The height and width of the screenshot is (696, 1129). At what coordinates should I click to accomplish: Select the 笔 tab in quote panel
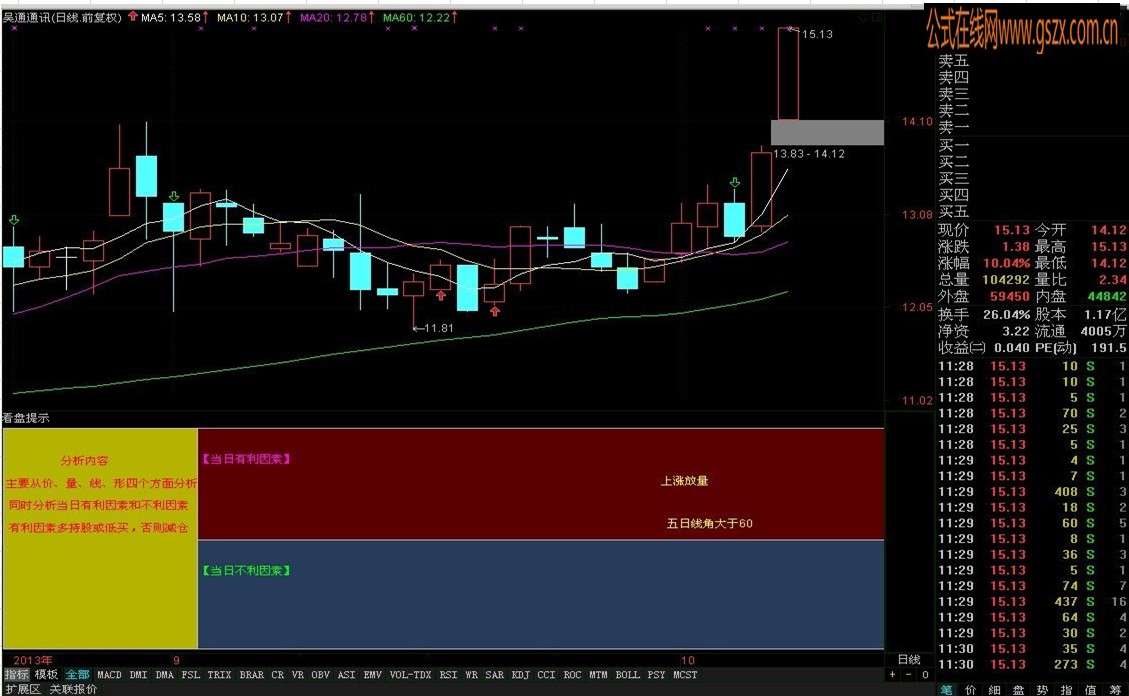[946, 690]
